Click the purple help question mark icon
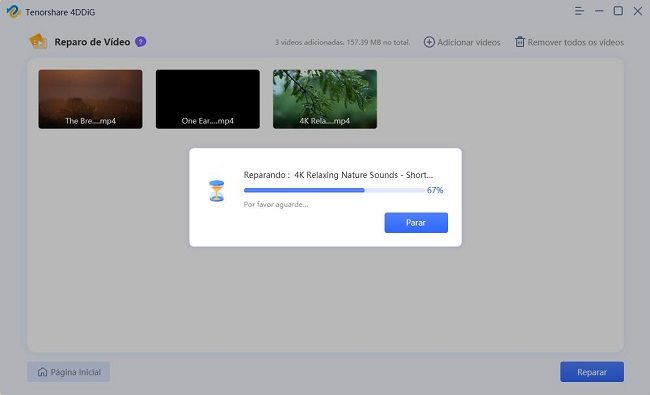This screenshot has width=650, height=395. tap(141, 41)
